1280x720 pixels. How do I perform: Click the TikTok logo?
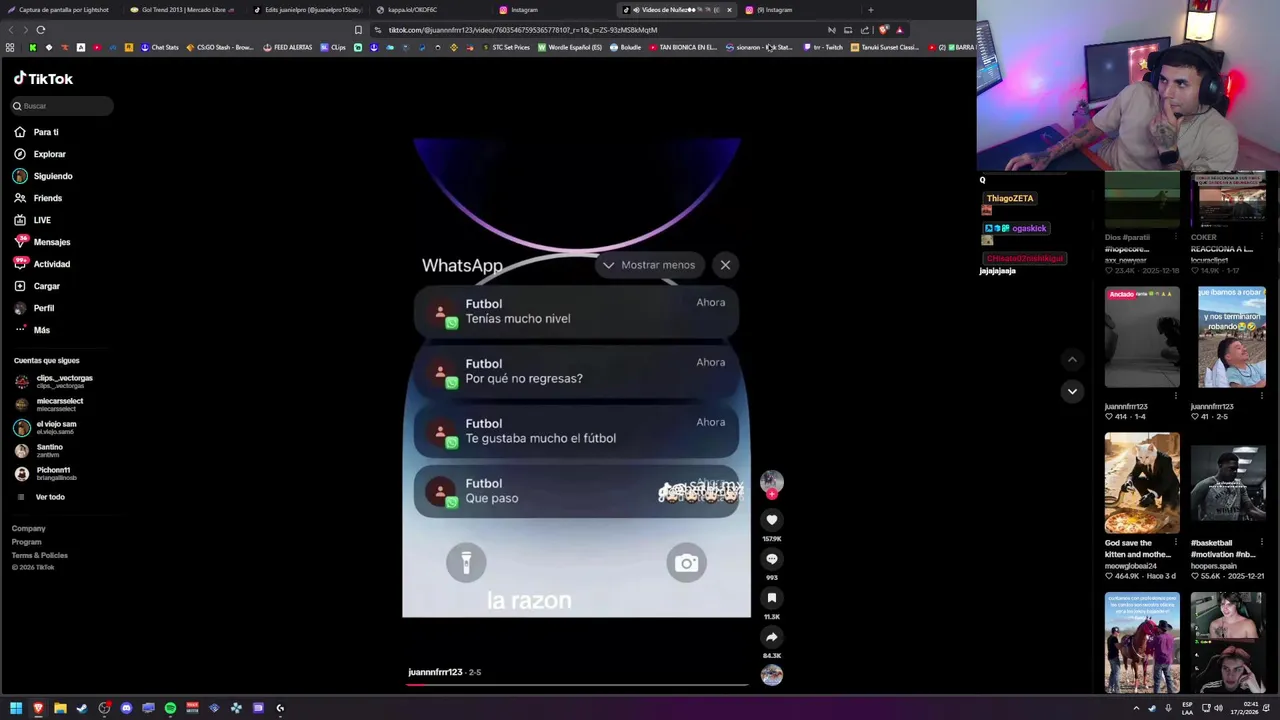43,78
